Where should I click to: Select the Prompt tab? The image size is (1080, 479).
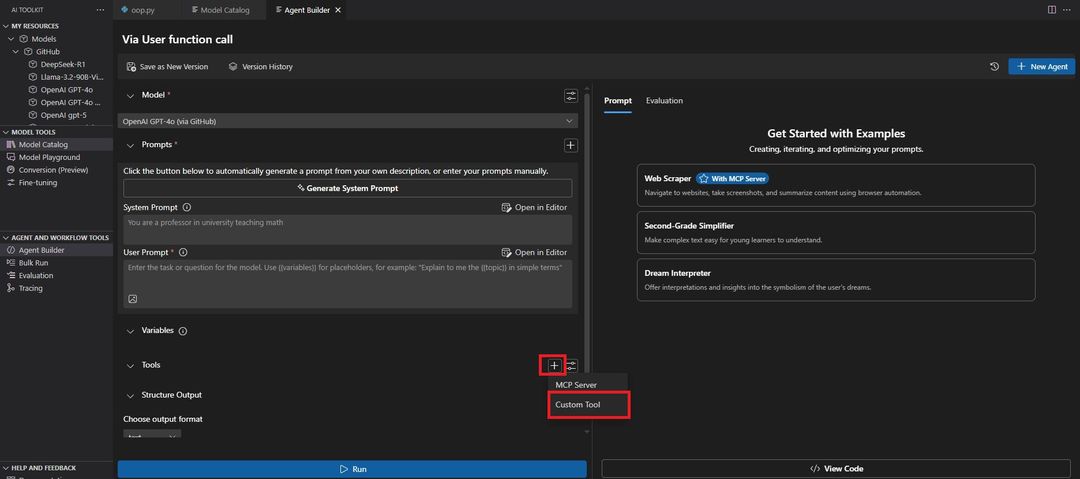tap(618, 101)
